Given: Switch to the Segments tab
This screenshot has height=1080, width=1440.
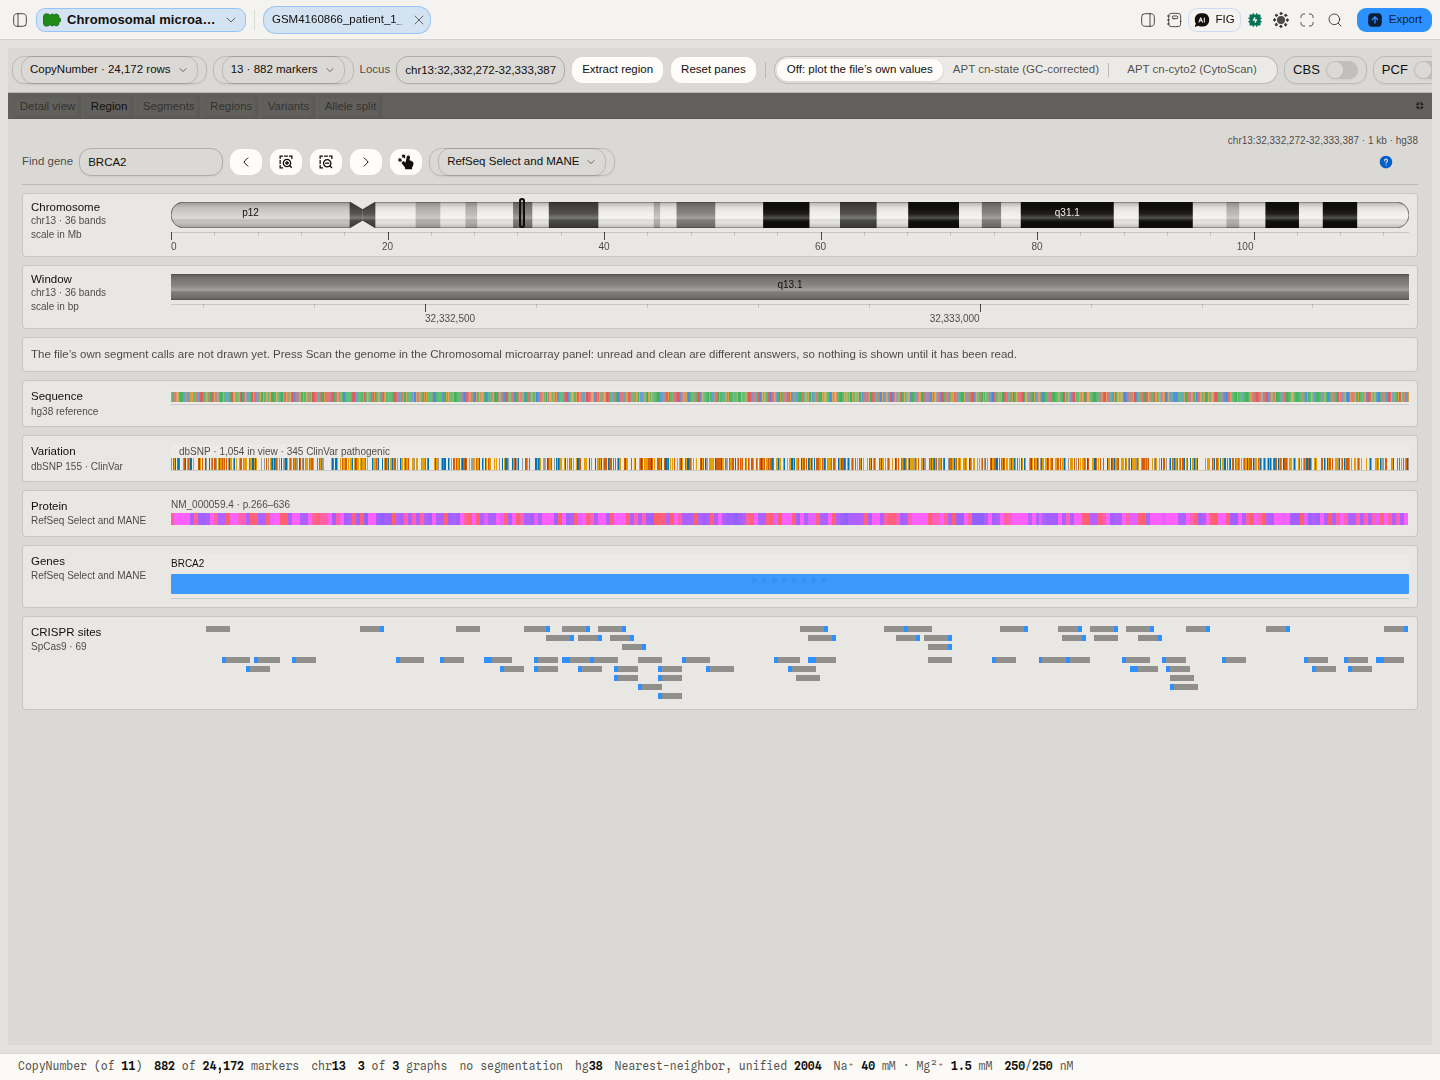Looking at the screenshot, I should [x=168, y=106].
